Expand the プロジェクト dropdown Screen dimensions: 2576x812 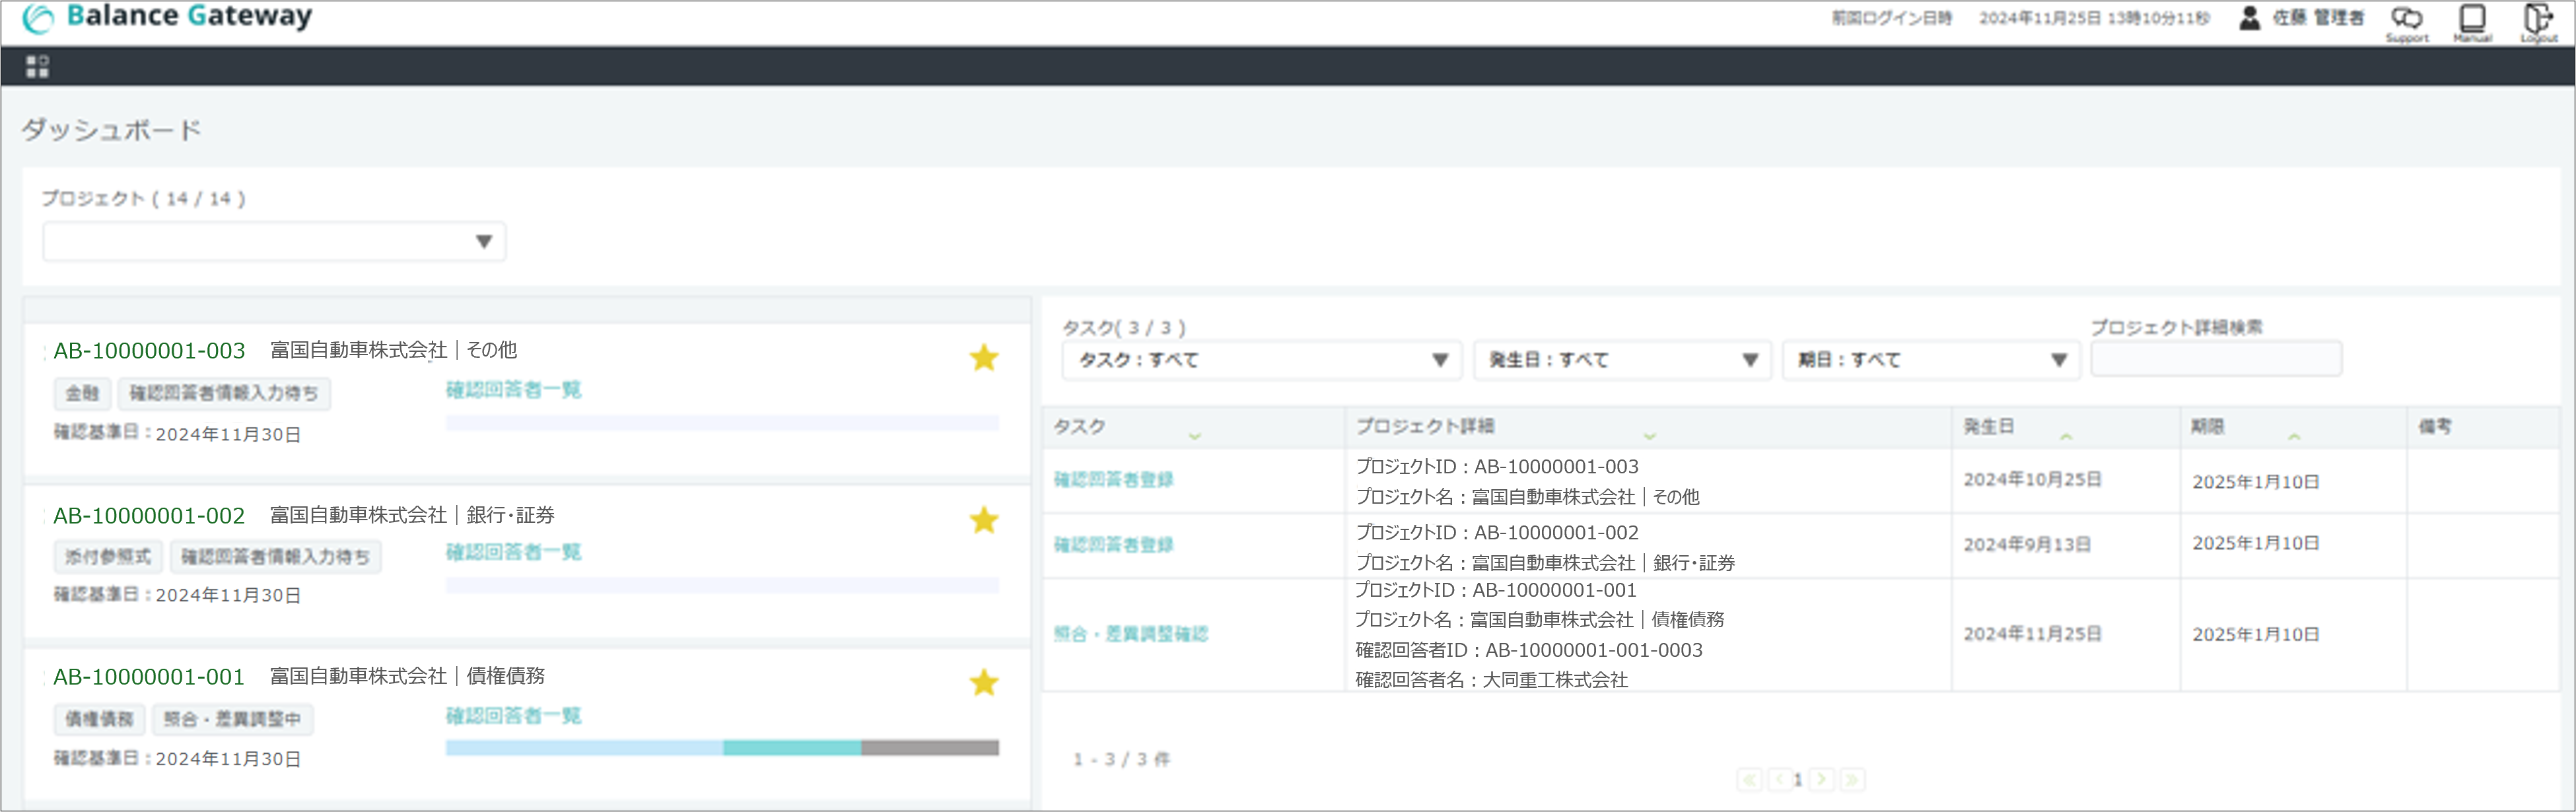pyautogui.click(x=274, y=242)
